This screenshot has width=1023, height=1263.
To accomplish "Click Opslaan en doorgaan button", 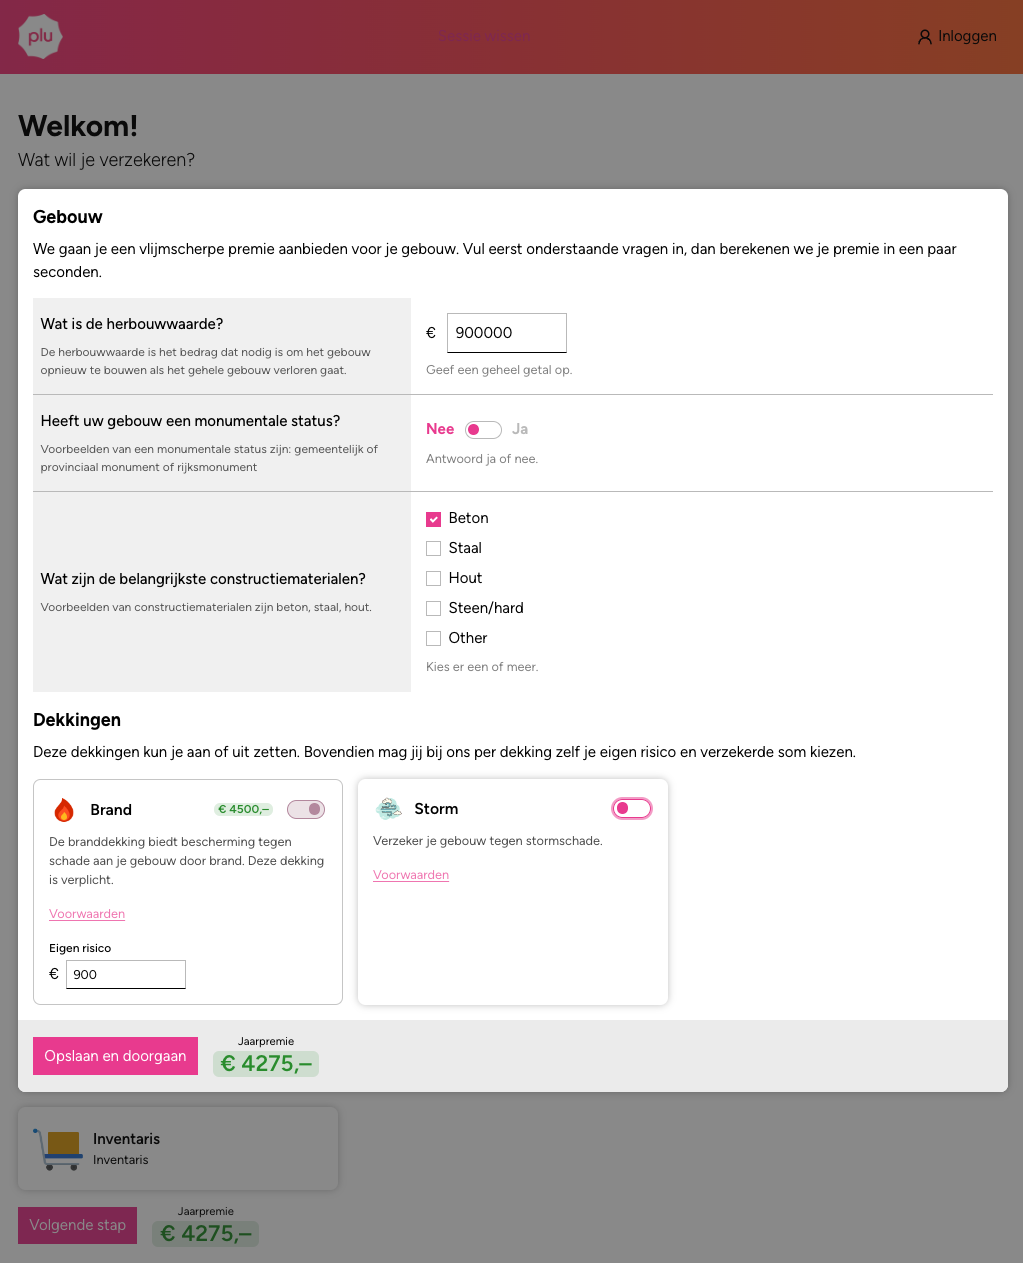I will pos(115,1056).
